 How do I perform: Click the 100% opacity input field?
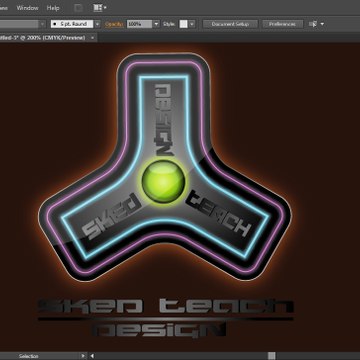139,24
